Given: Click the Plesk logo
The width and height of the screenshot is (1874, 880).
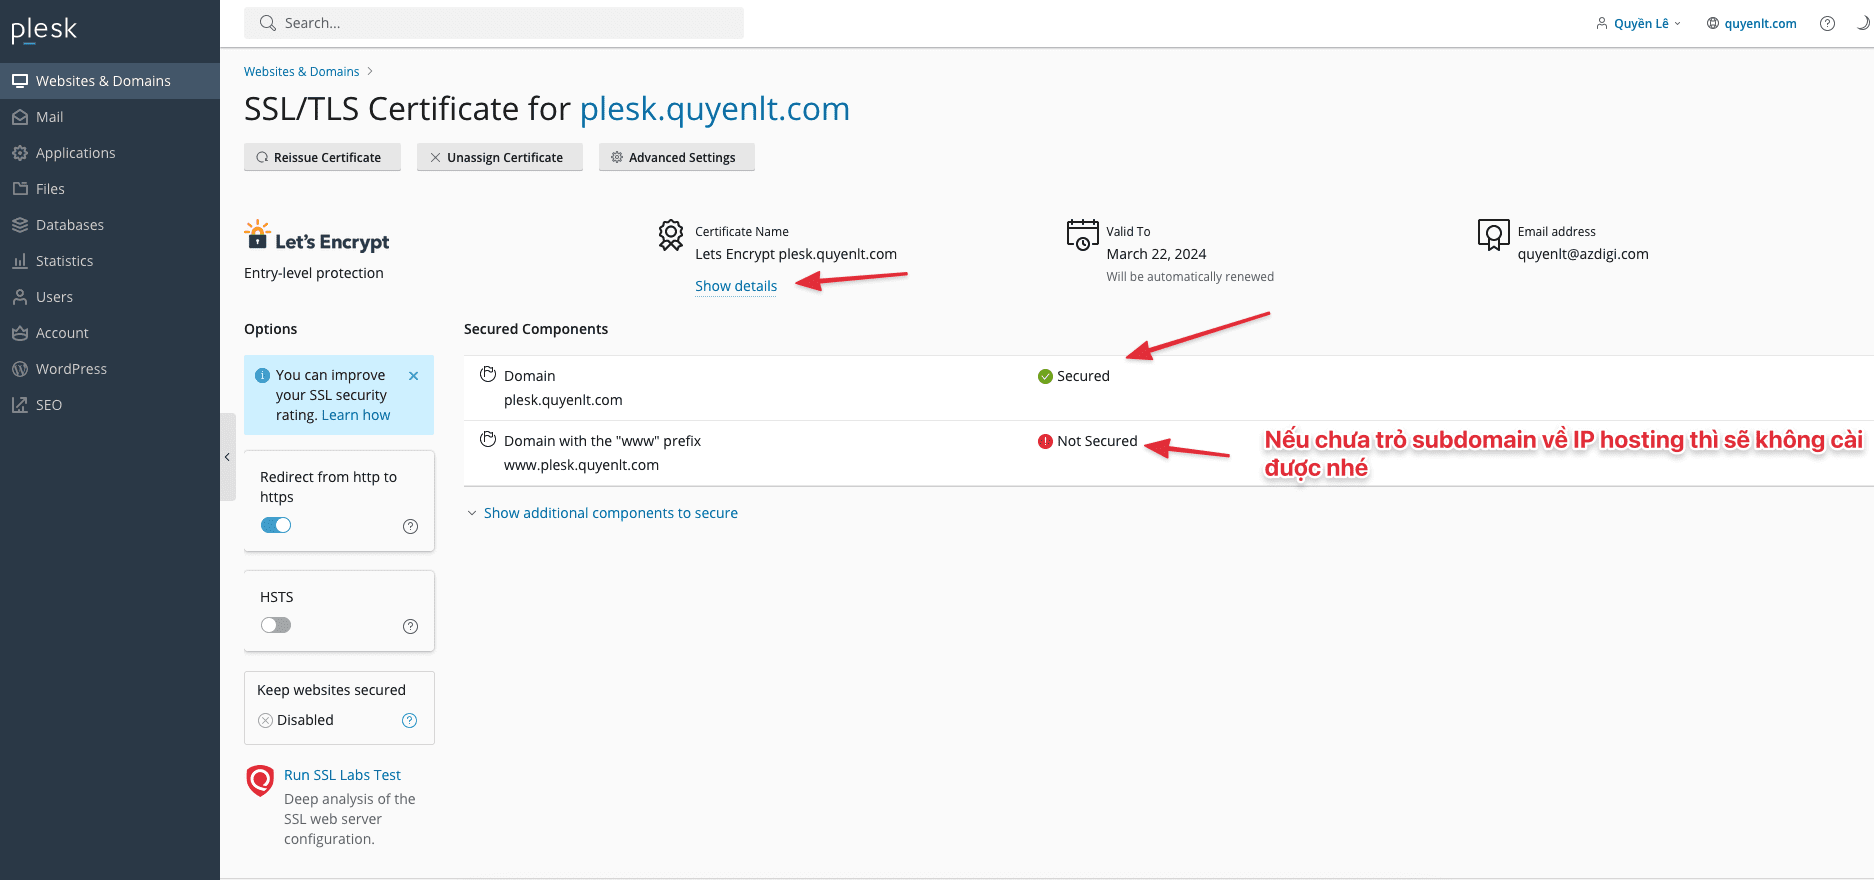Looking at the screenshot, I should (x=44, y=30).
